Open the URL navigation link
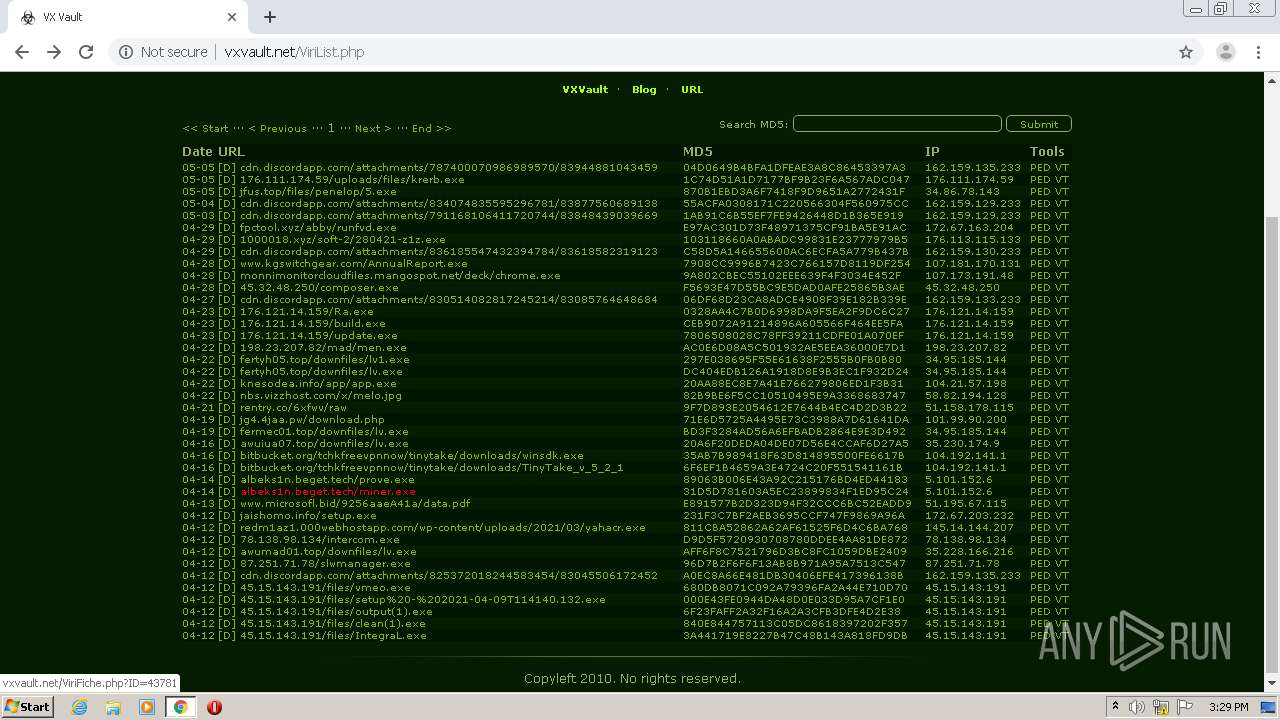Viewport: 1280px width, 720px height. (x=692, y=89)
